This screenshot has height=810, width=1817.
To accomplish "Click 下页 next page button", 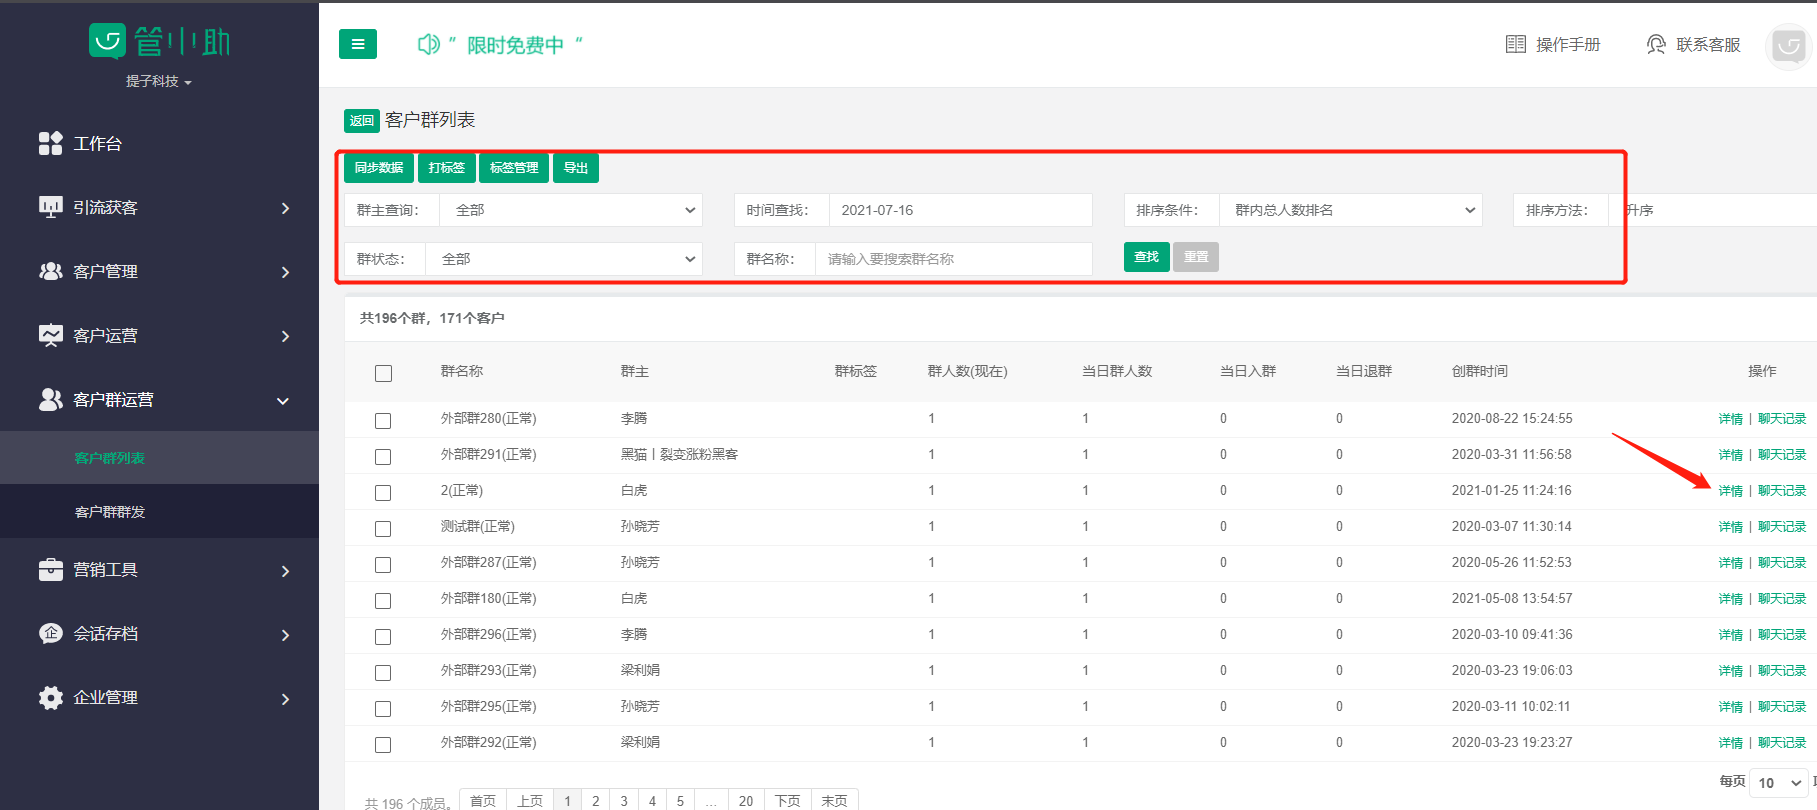I will tap(788, 801).
